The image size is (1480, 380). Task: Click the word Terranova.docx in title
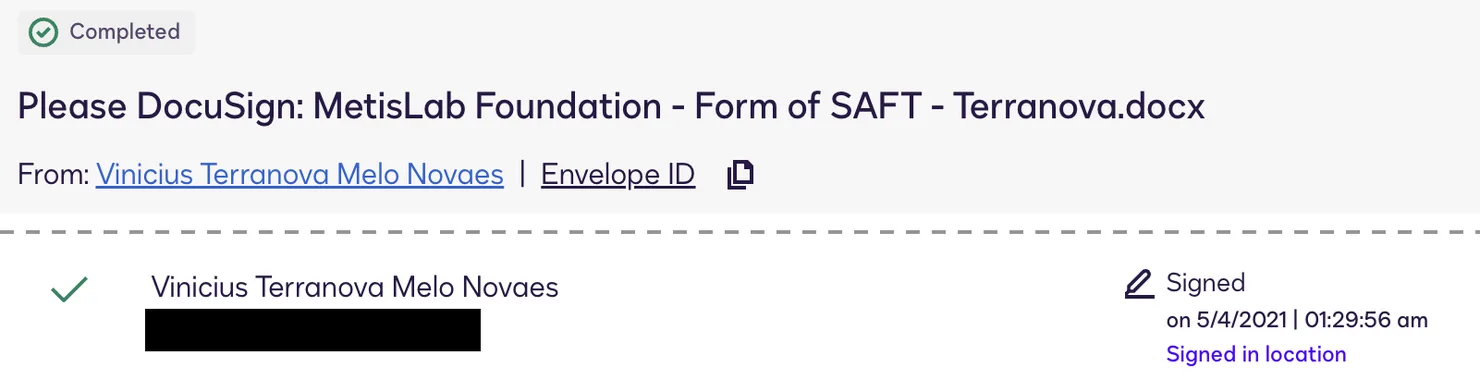pyautogui.click(x=1078, y=106)
